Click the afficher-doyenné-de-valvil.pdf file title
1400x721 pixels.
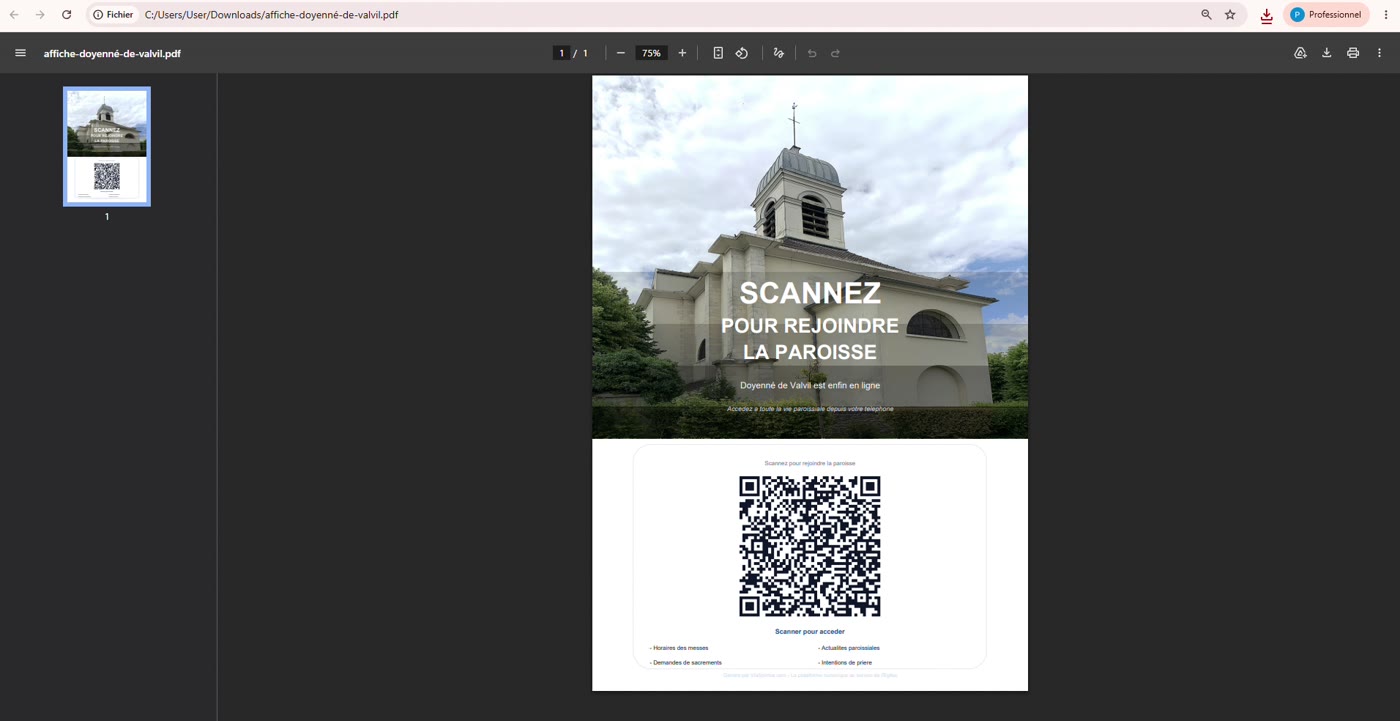[112, 54]
